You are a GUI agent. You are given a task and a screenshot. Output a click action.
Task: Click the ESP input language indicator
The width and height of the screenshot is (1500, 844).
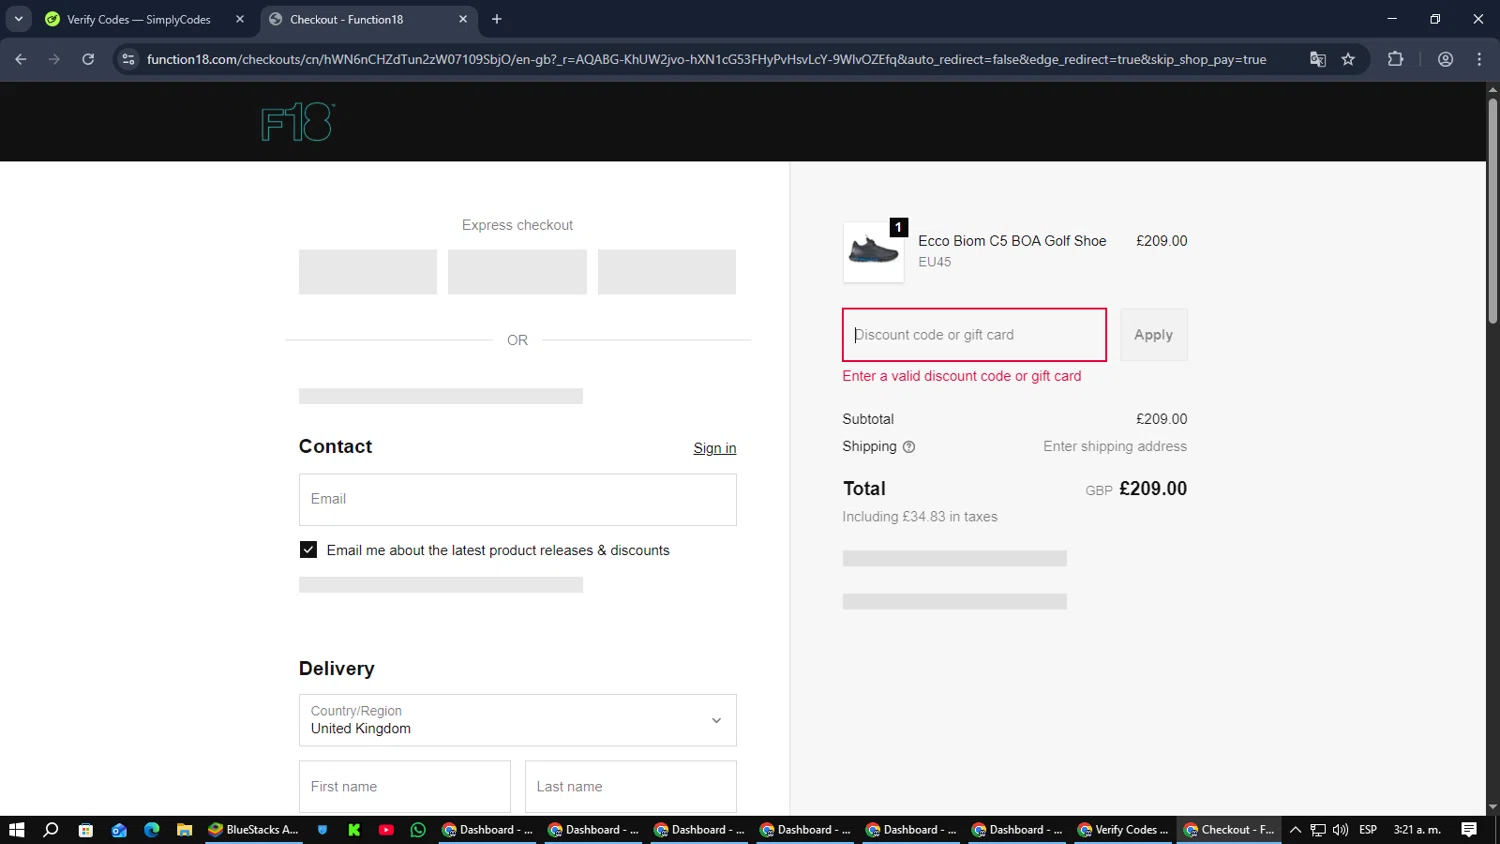pyautogui.click(x=1368, y=830)
